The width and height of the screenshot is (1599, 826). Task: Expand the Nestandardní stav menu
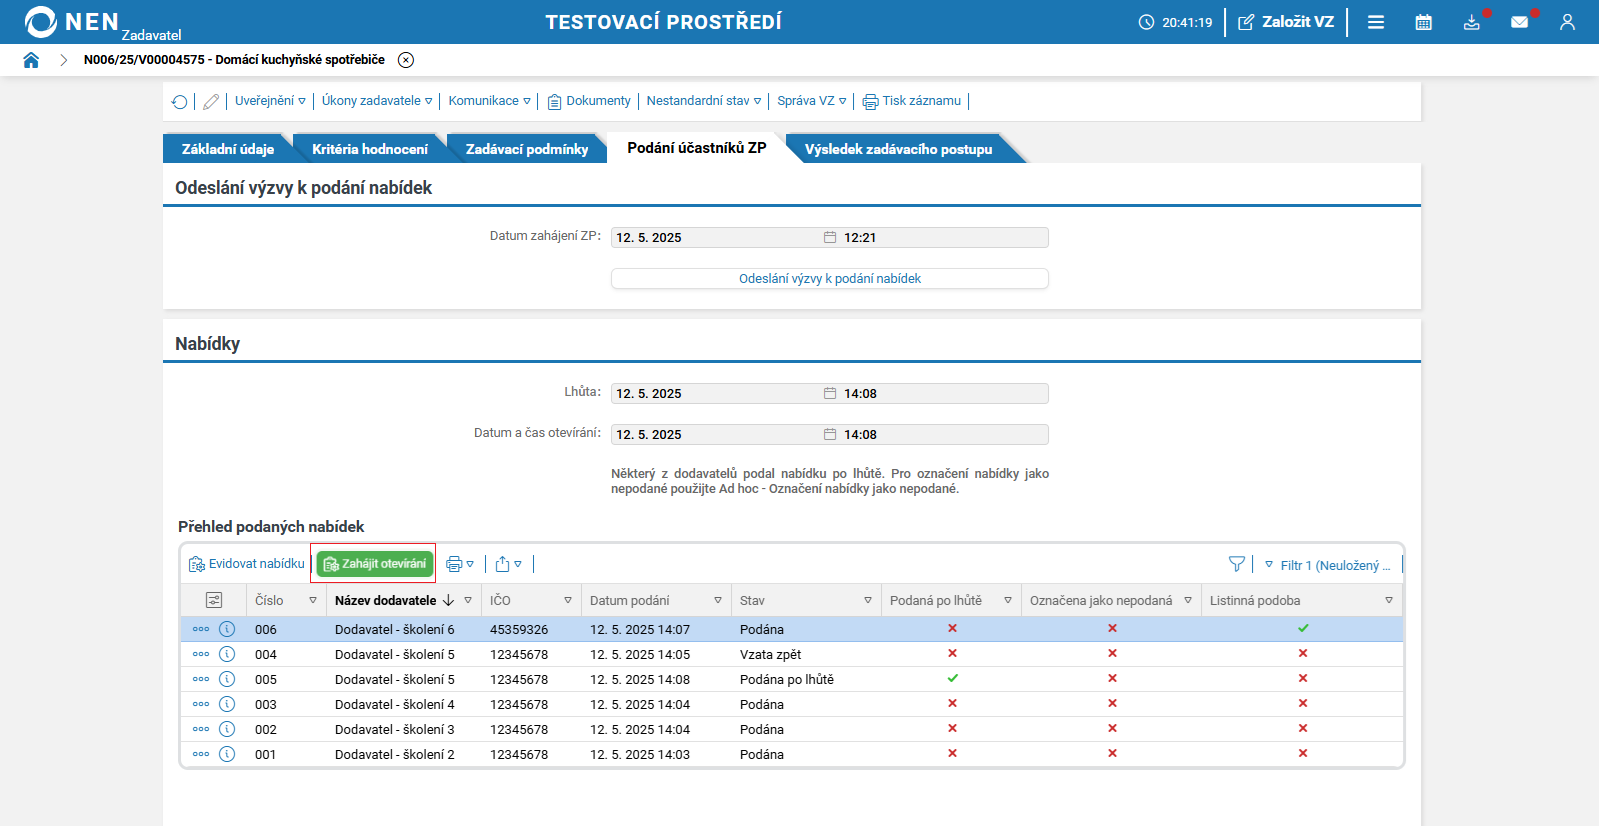point(704,101)
